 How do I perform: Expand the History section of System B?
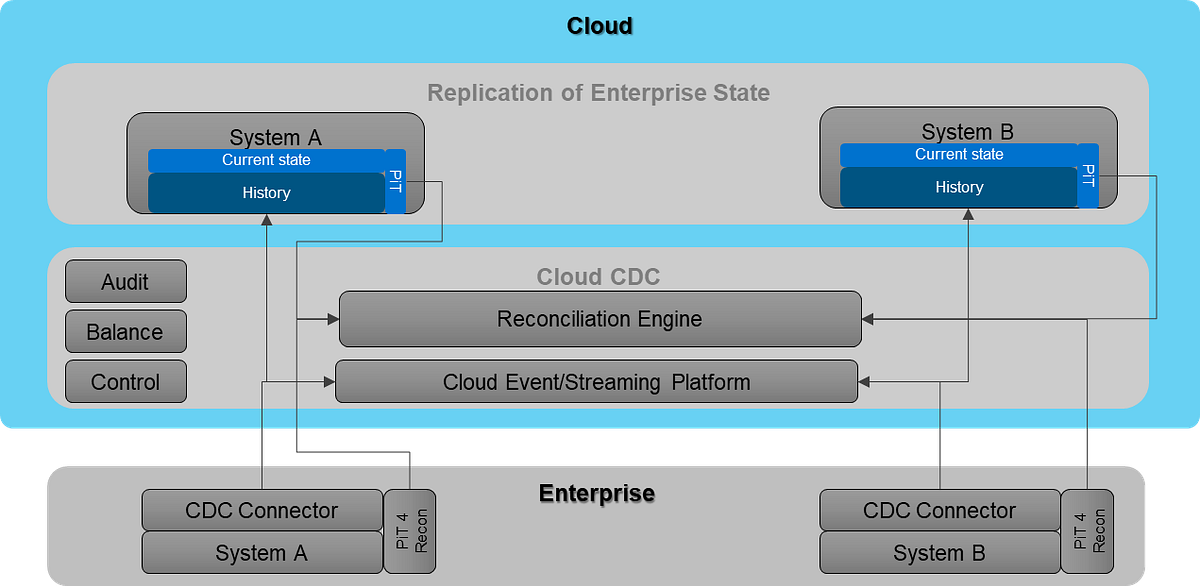pyautogui.click(x=960, y=187)
